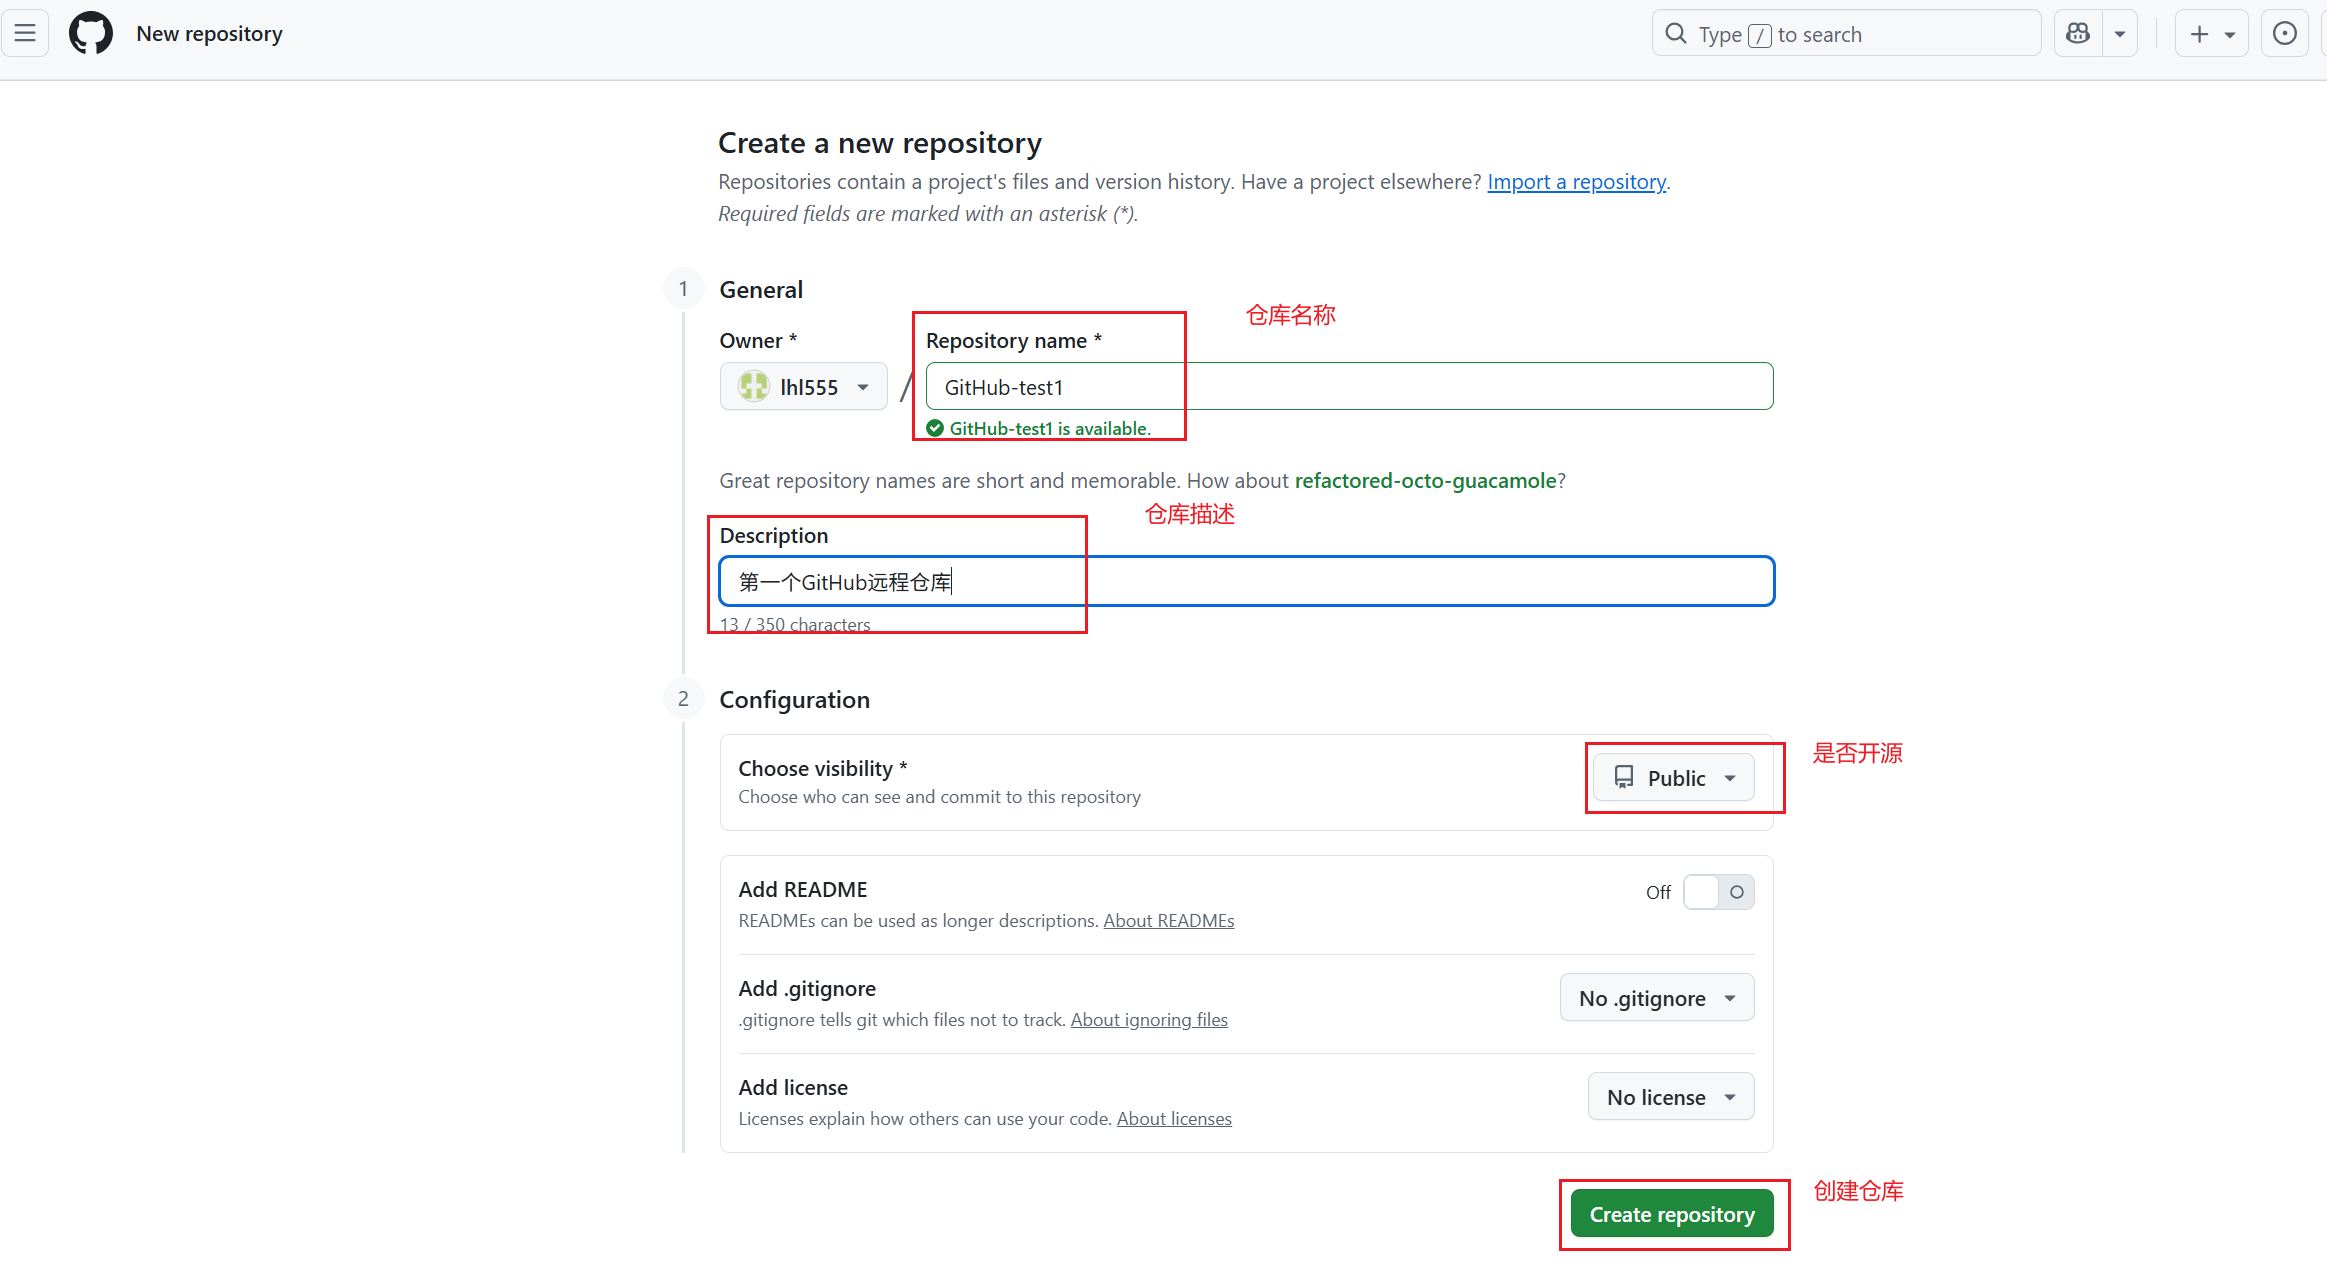Click the GitHub Octocat logo

pos(91,34)
